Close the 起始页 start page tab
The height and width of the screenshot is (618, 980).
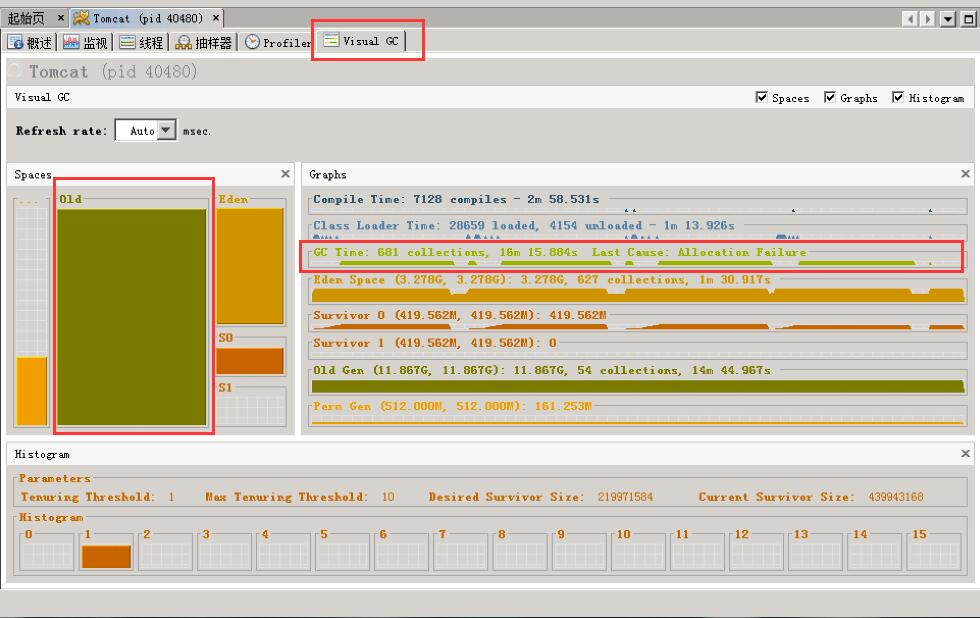(60, 18)
